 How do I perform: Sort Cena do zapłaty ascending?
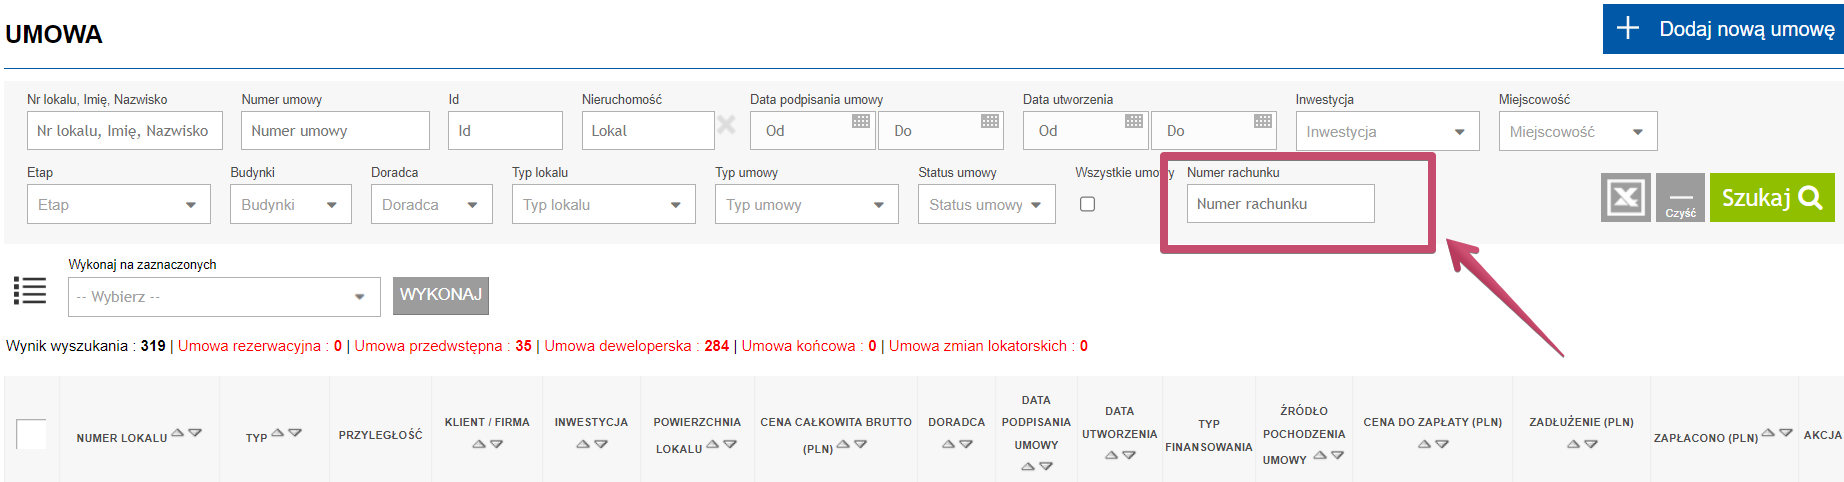[x=1424, y=444]
